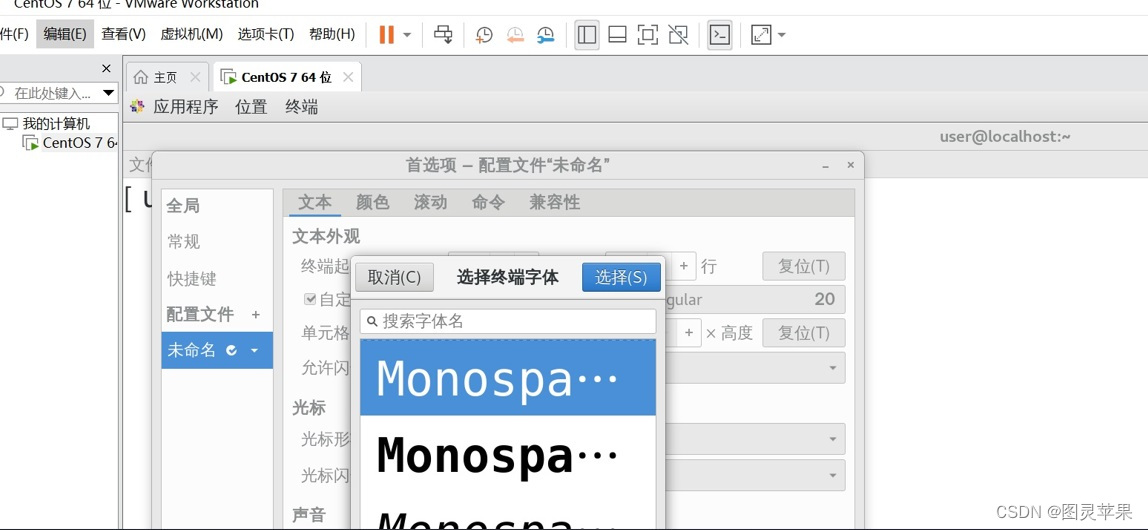1148x530 pixels.
Task: Open the power options arrow beside the pause button
Action: point(407,34)
